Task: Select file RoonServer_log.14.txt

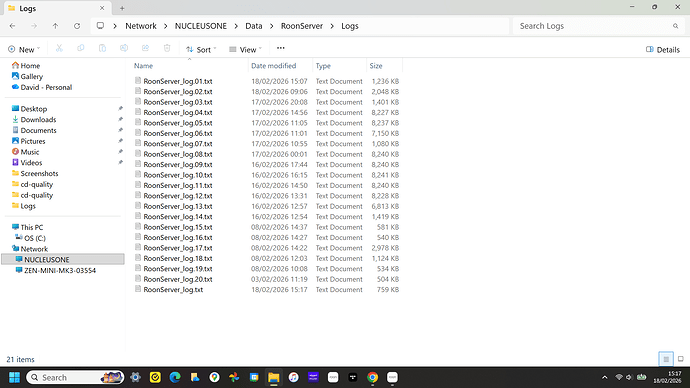Action: pos(178,216)
